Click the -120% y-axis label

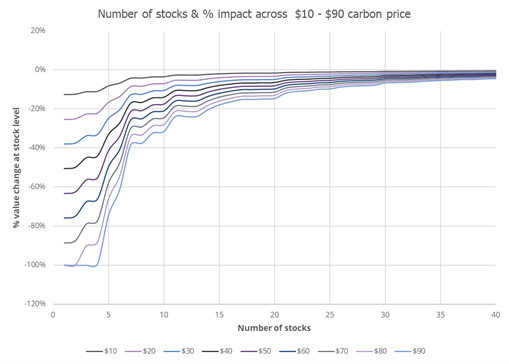tap(35, 304)
